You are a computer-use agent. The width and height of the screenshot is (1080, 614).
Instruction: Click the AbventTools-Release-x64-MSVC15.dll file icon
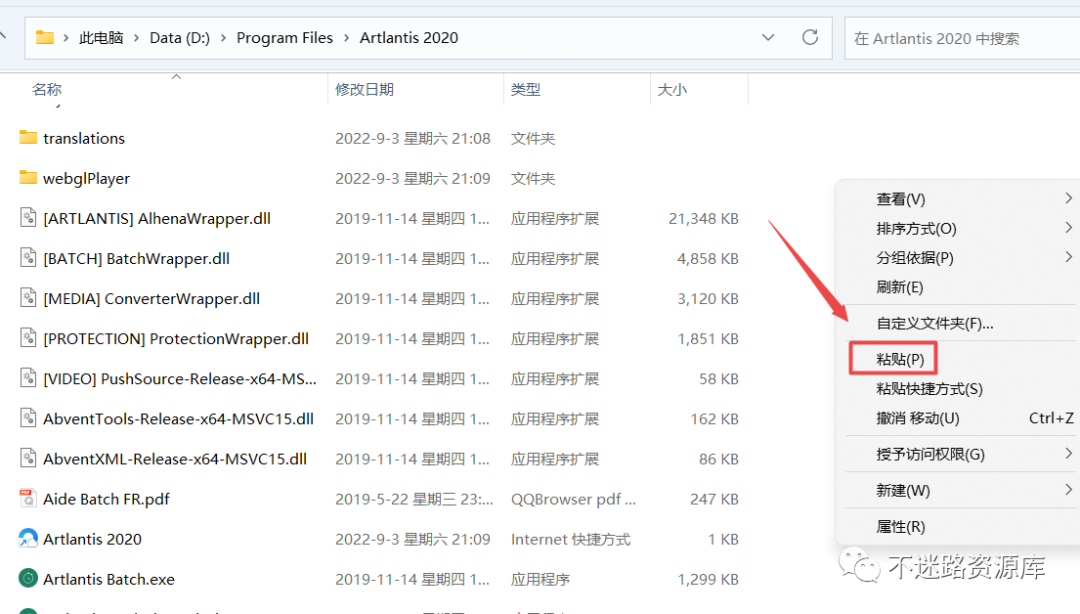click(x=28, y=418)
